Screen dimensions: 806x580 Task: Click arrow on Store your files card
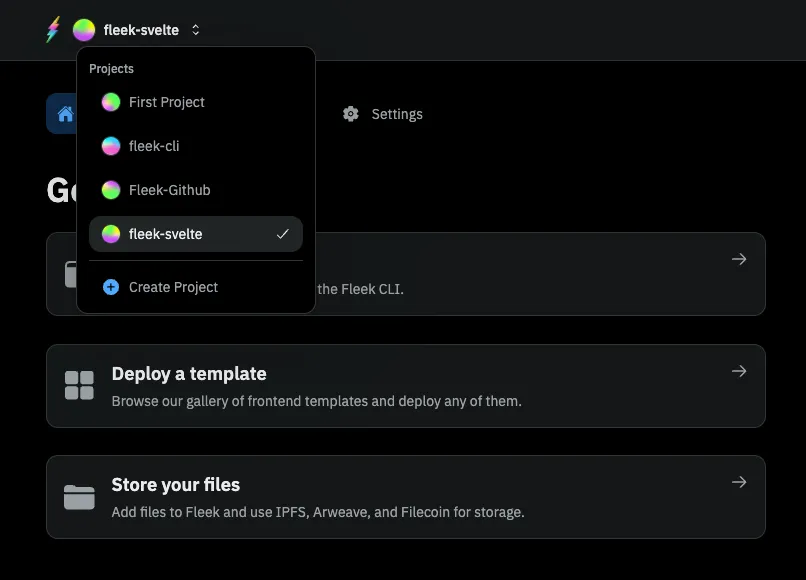pos(739,483)
